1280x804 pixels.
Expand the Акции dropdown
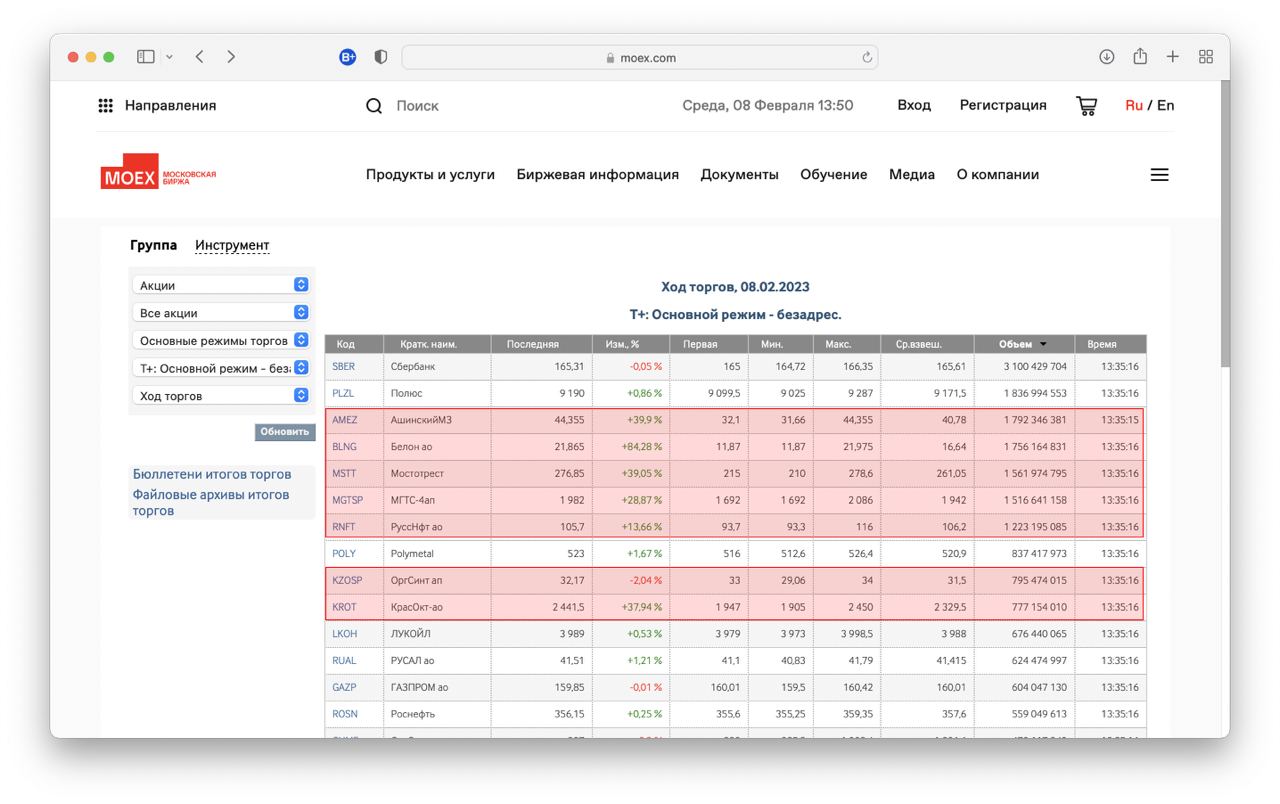pyautogui.click(x=221, y=285)
